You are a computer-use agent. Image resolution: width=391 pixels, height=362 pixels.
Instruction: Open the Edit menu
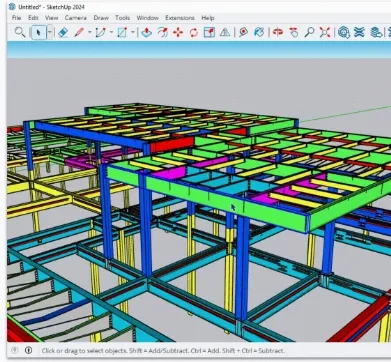point(33,18)
